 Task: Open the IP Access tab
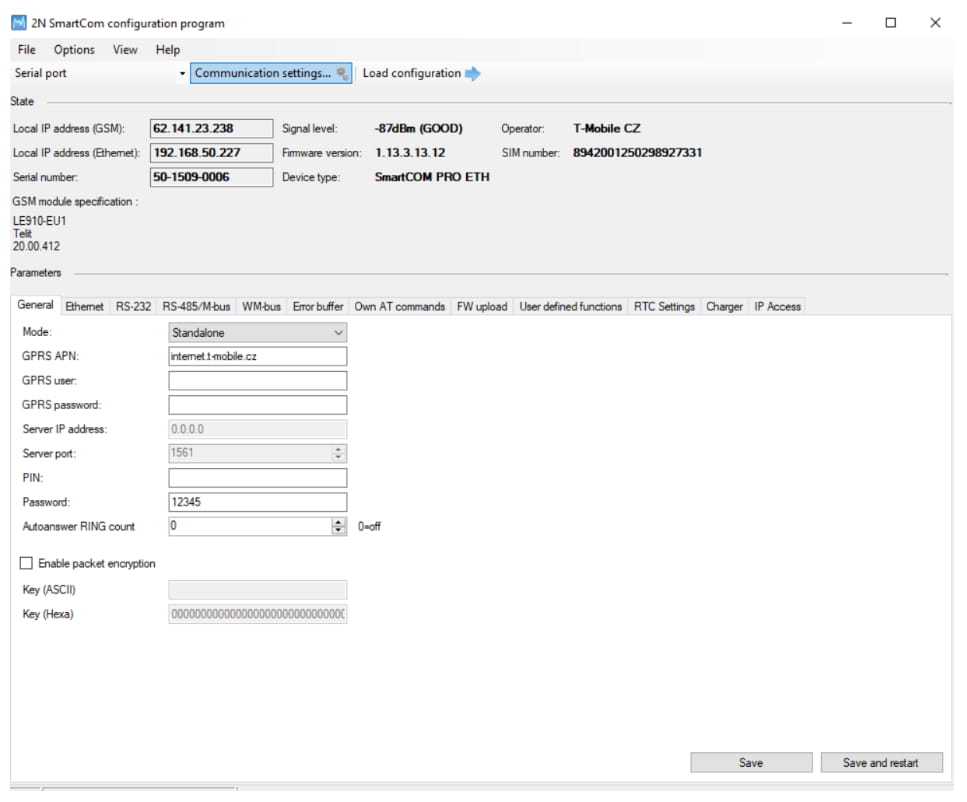[x=777, y=307]
